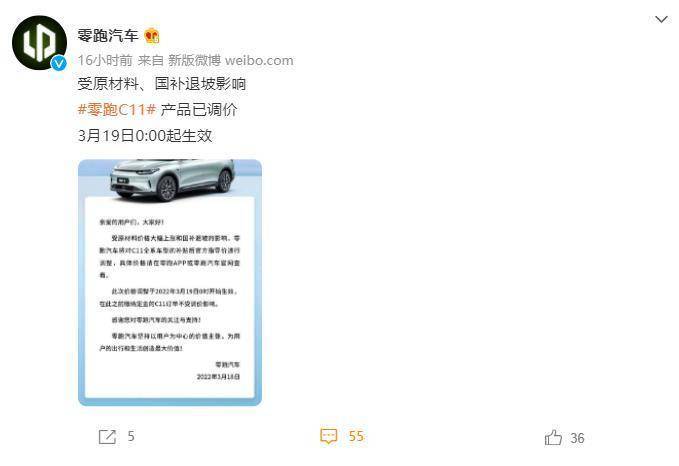Viewport: 679px width, 466px height.
Task: Click the letter text inside announcement image
Action: [169, 299]
